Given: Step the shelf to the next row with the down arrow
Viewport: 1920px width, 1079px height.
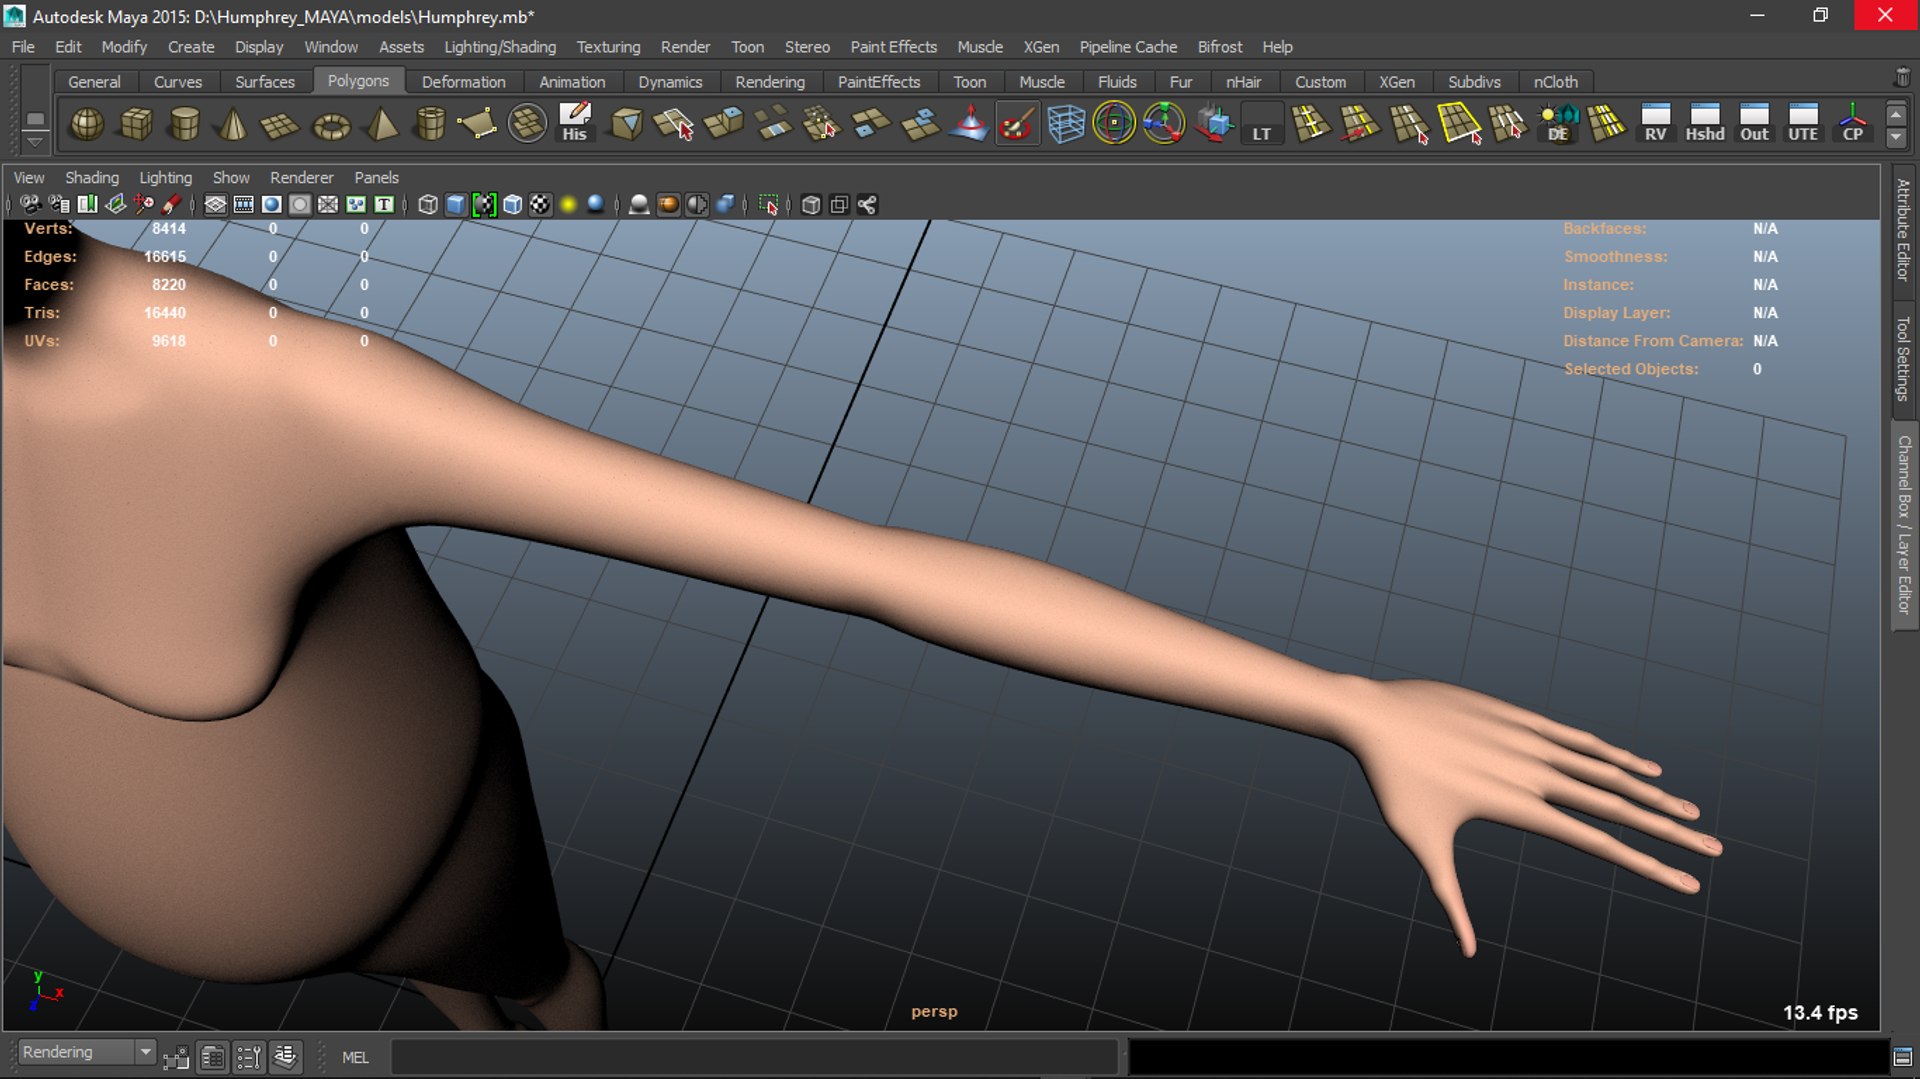Looking at the screenshot, I should (x=1896, y=138).
